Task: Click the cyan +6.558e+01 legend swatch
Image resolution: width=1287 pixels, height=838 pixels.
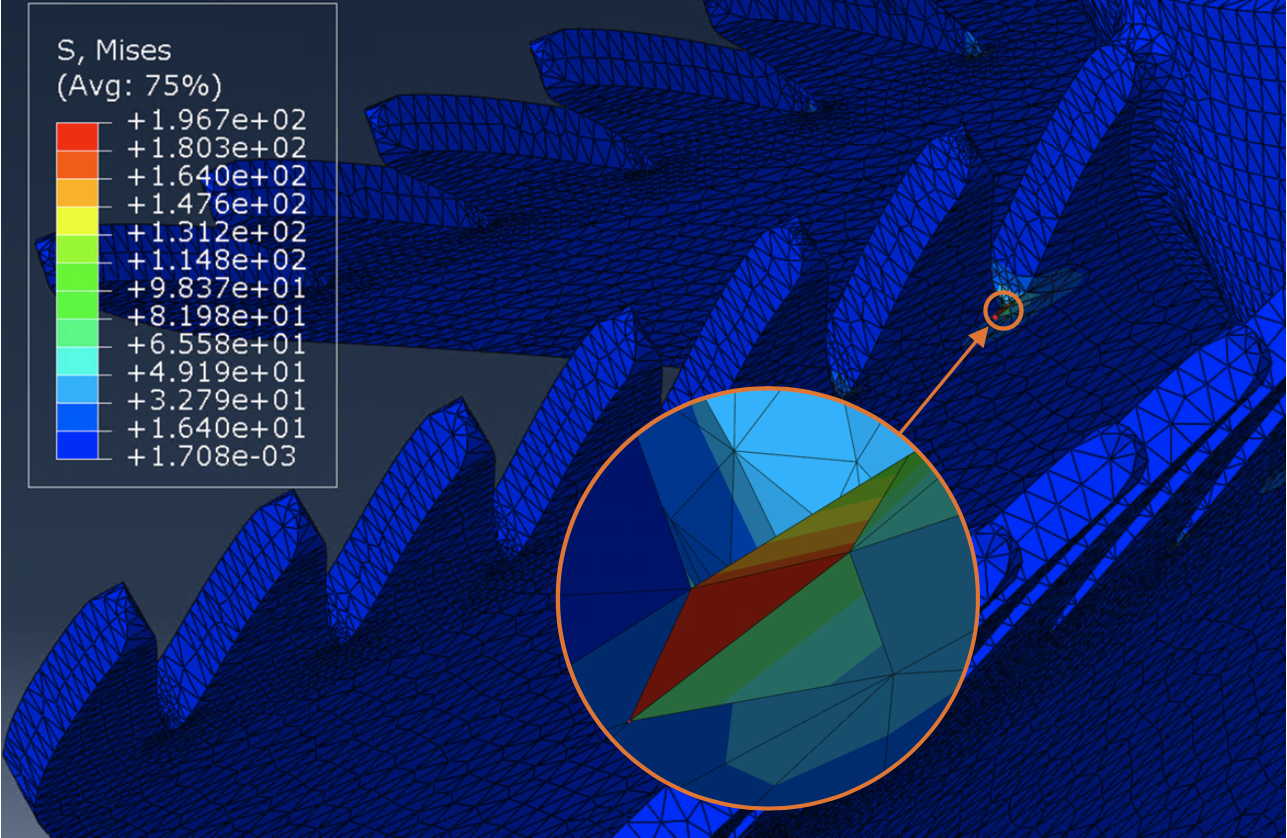Action: pyautogui.click(x=78, y=359)
